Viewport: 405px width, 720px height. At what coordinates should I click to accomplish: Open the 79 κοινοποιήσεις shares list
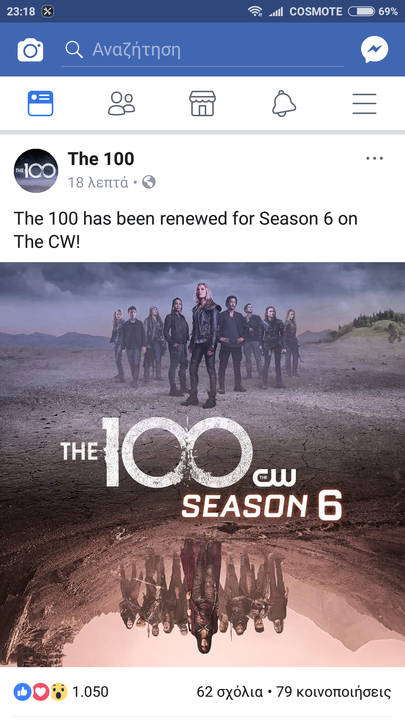click(x=333, y=692)
